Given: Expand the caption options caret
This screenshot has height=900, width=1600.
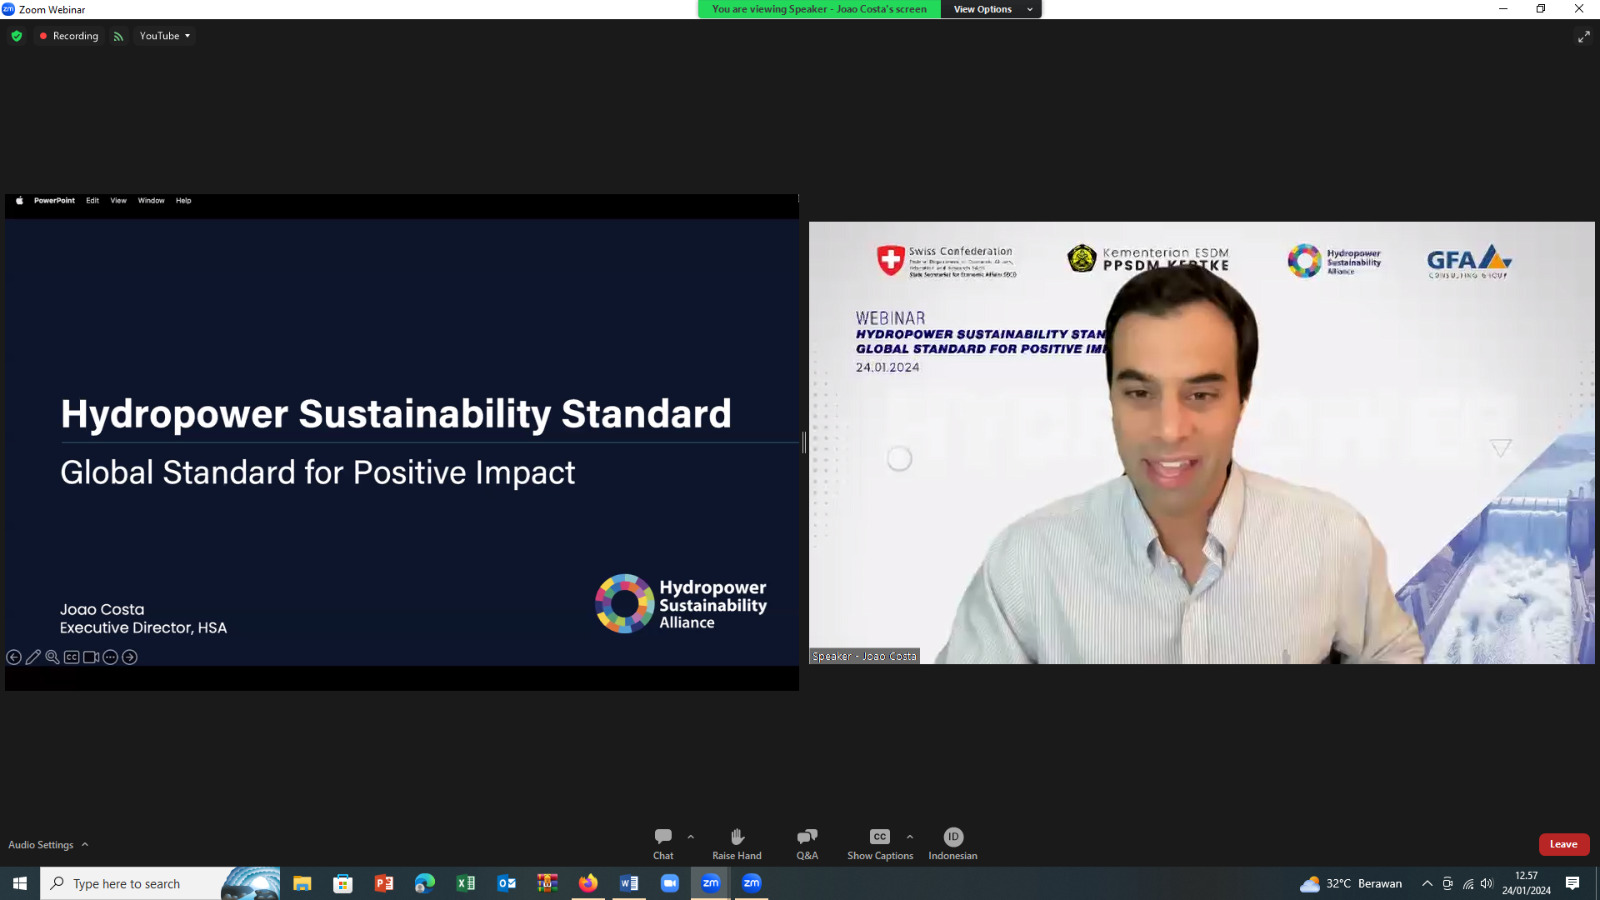Looking at the screenshot, I should (x=909, y=837).
